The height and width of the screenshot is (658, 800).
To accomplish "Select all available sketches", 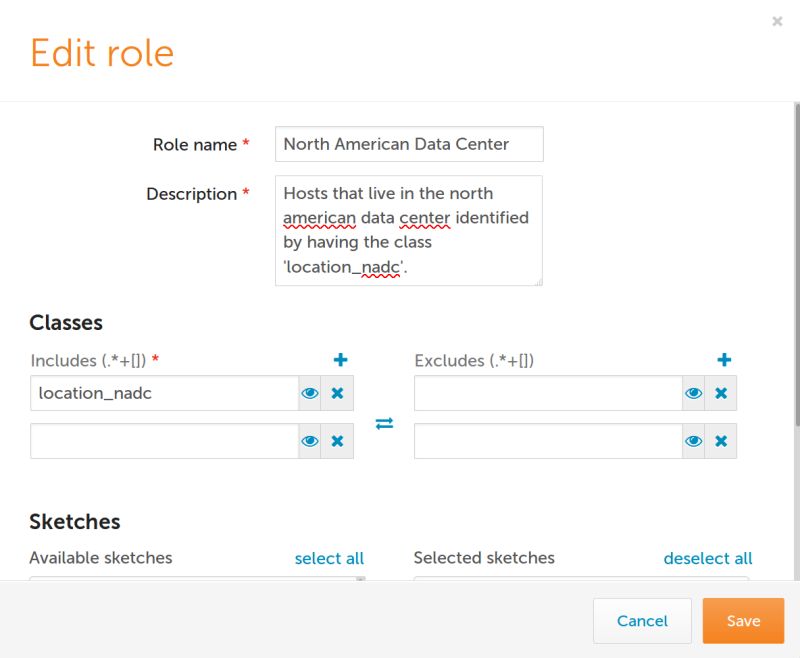I will (x=329, y=558).
